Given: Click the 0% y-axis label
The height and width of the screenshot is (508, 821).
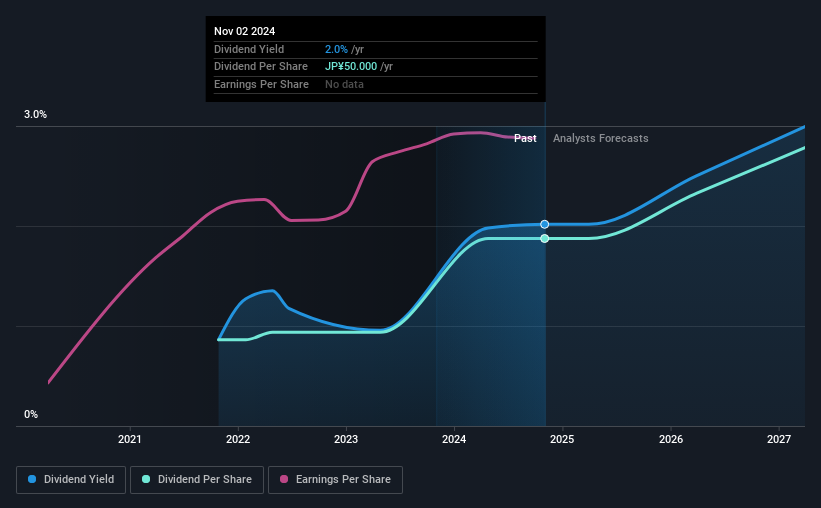Looking at the screenshot, I should click(31, 414).
